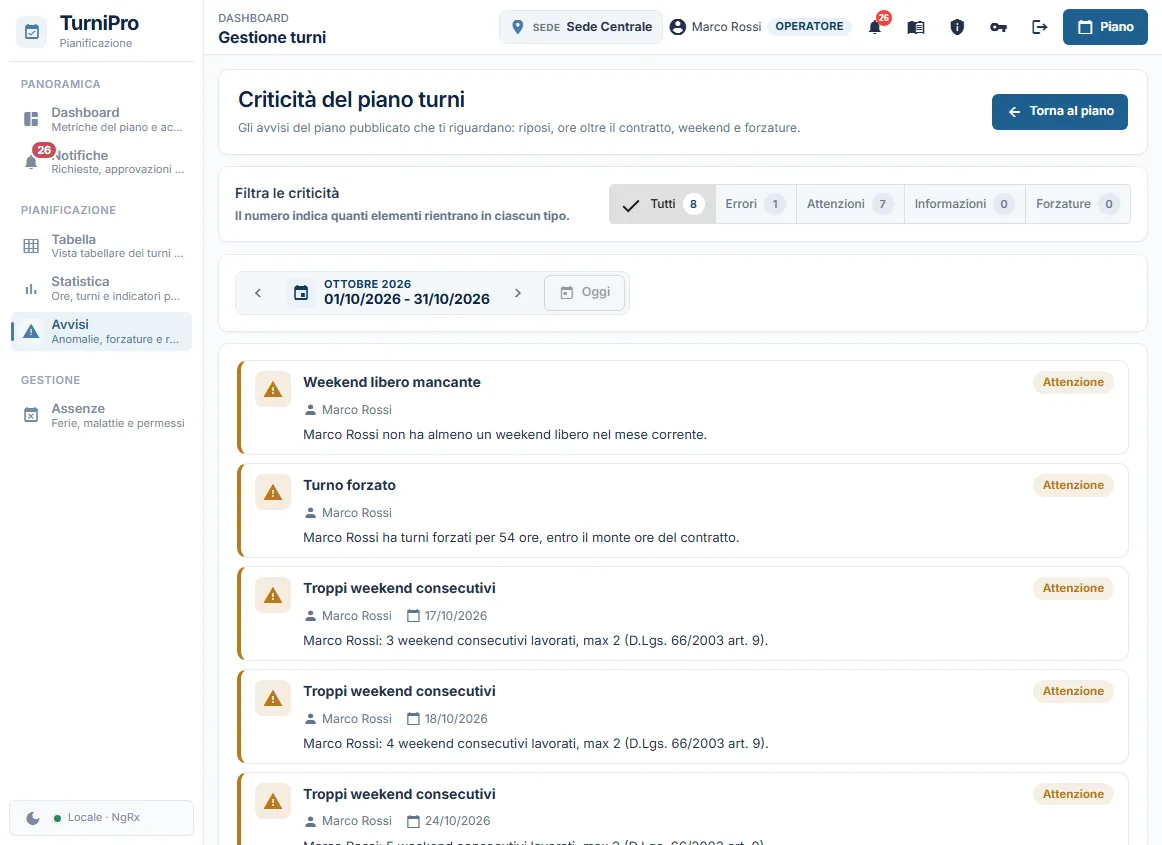1162x845 pixels.
Task: Open Notifiche in the sidebar
Action: pos(102,162)
